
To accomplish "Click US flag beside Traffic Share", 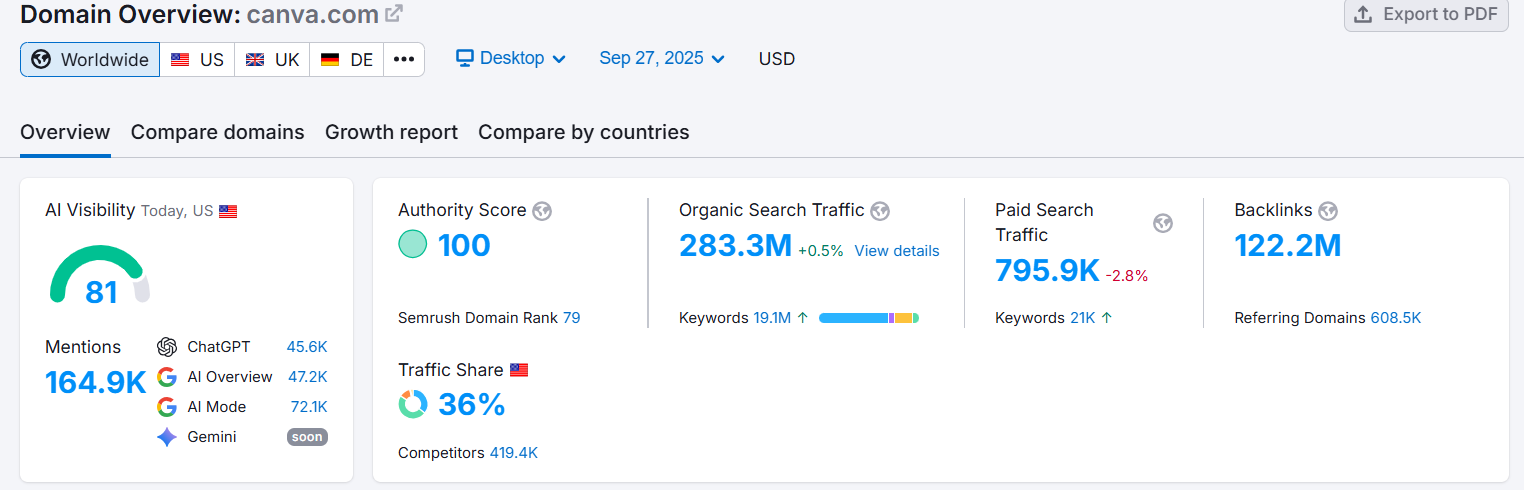I will coord(519,370).
